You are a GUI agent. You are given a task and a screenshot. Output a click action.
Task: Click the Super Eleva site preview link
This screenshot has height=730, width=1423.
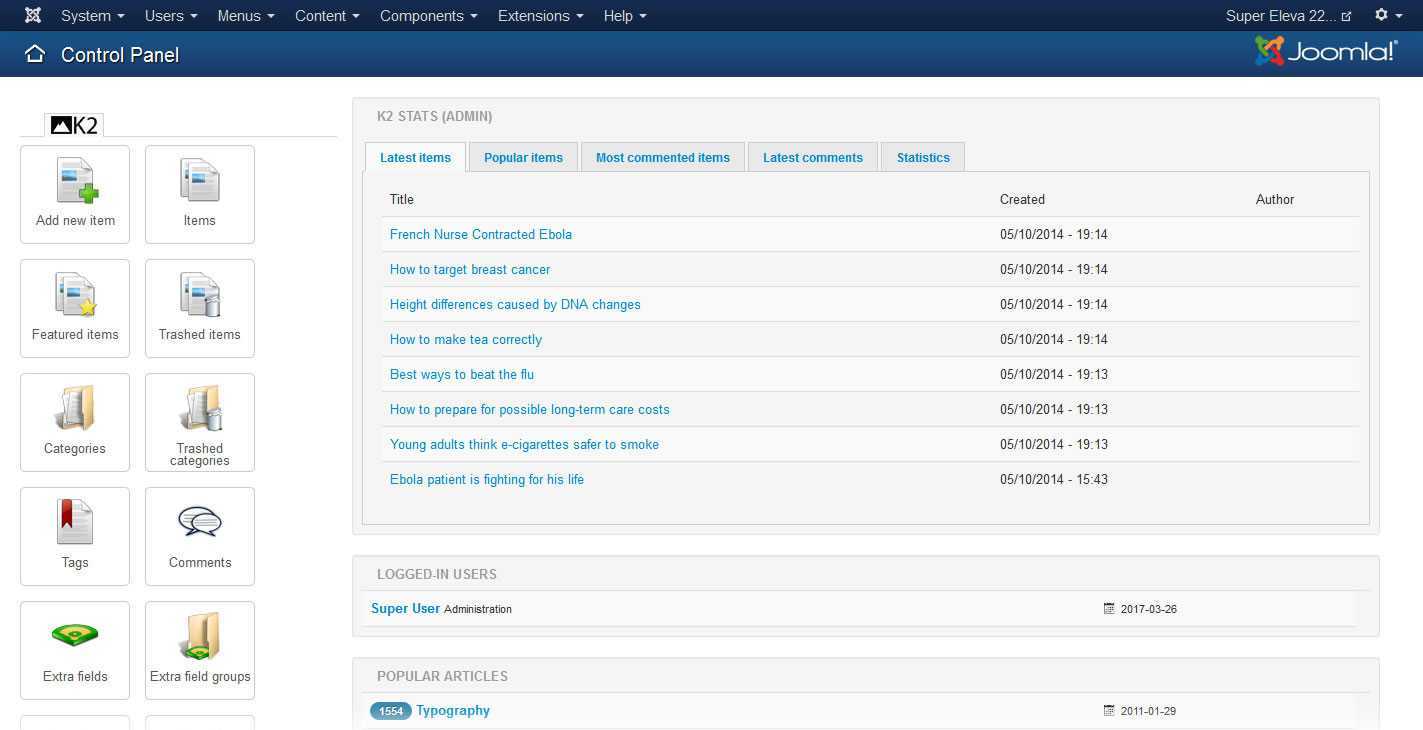point(1288,16)
